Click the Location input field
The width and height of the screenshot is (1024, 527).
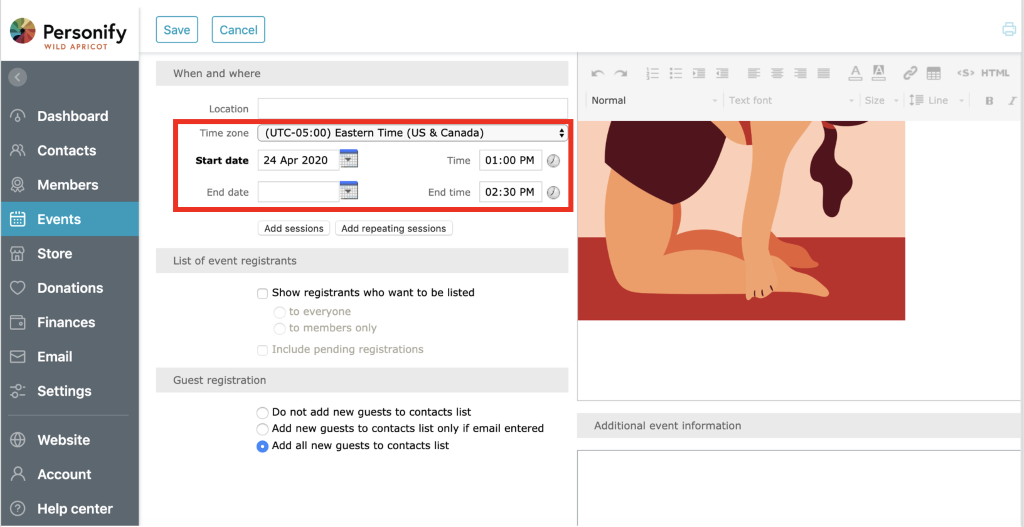tap(413, 109)
